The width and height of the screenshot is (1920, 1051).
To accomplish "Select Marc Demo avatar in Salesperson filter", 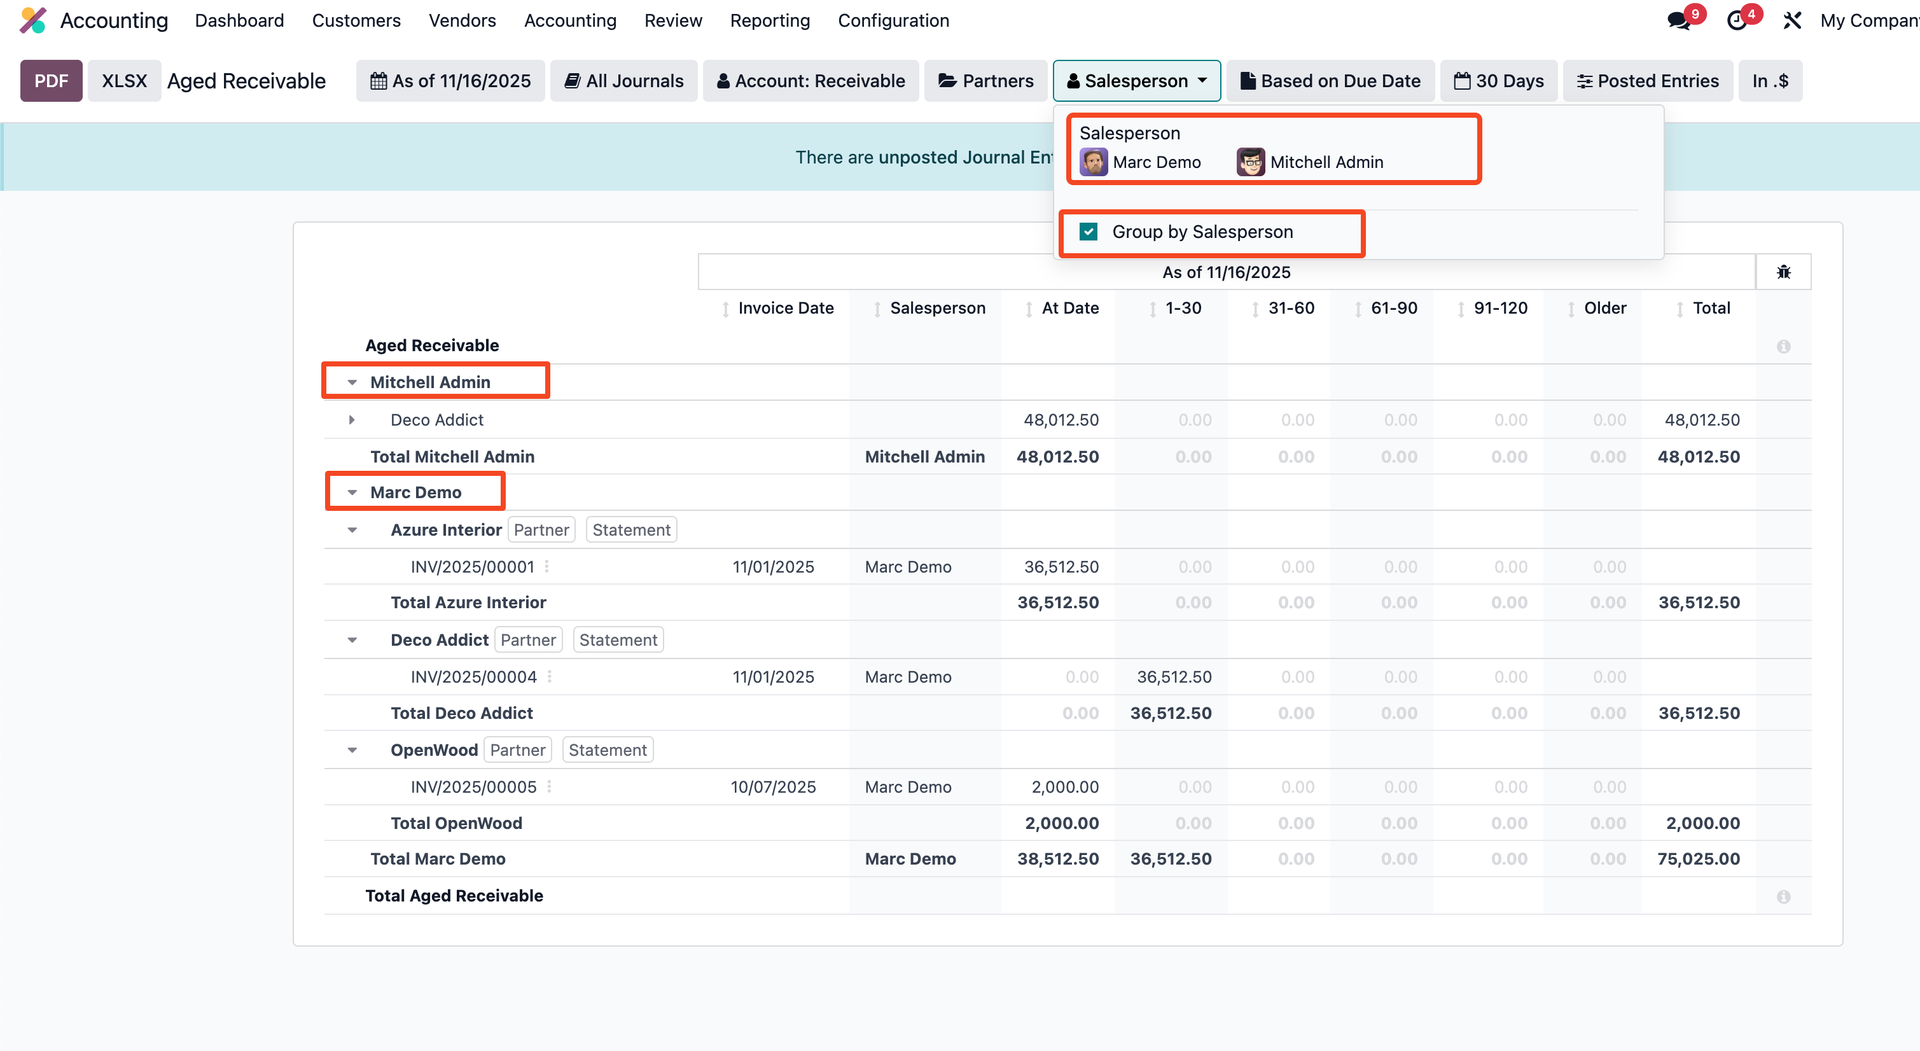I will (1094, 162).
